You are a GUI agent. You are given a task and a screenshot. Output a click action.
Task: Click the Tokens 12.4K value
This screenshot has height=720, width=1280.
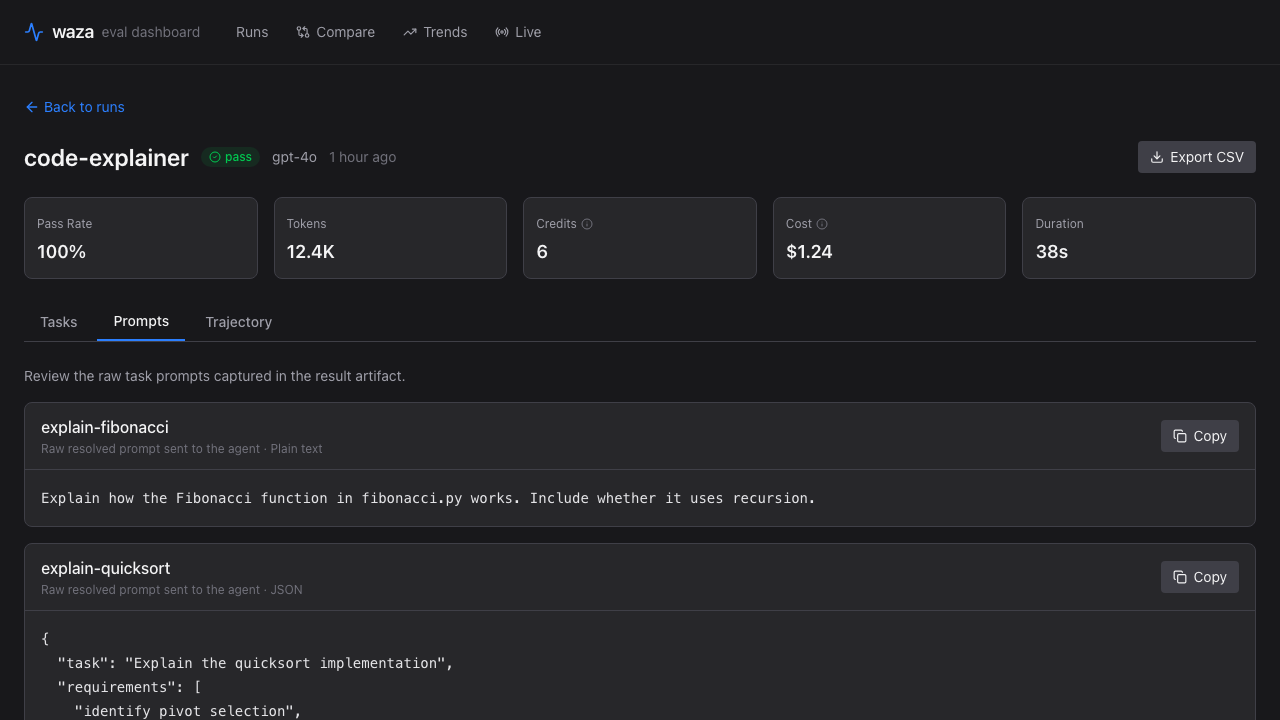(311, 252)
